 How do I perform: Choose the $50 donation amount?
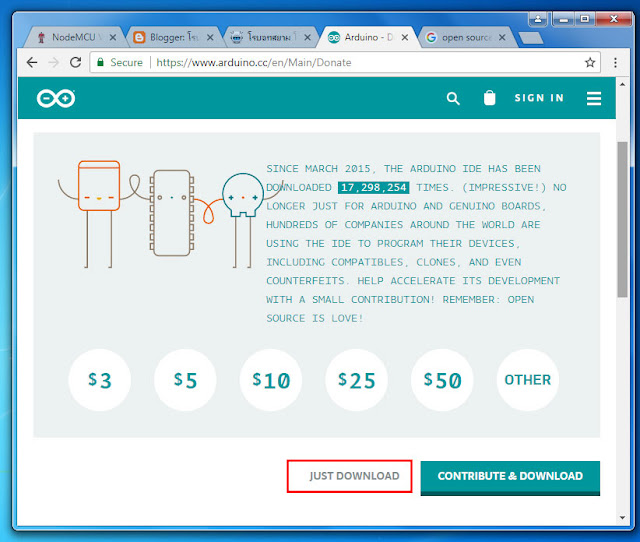pos(442,380)
